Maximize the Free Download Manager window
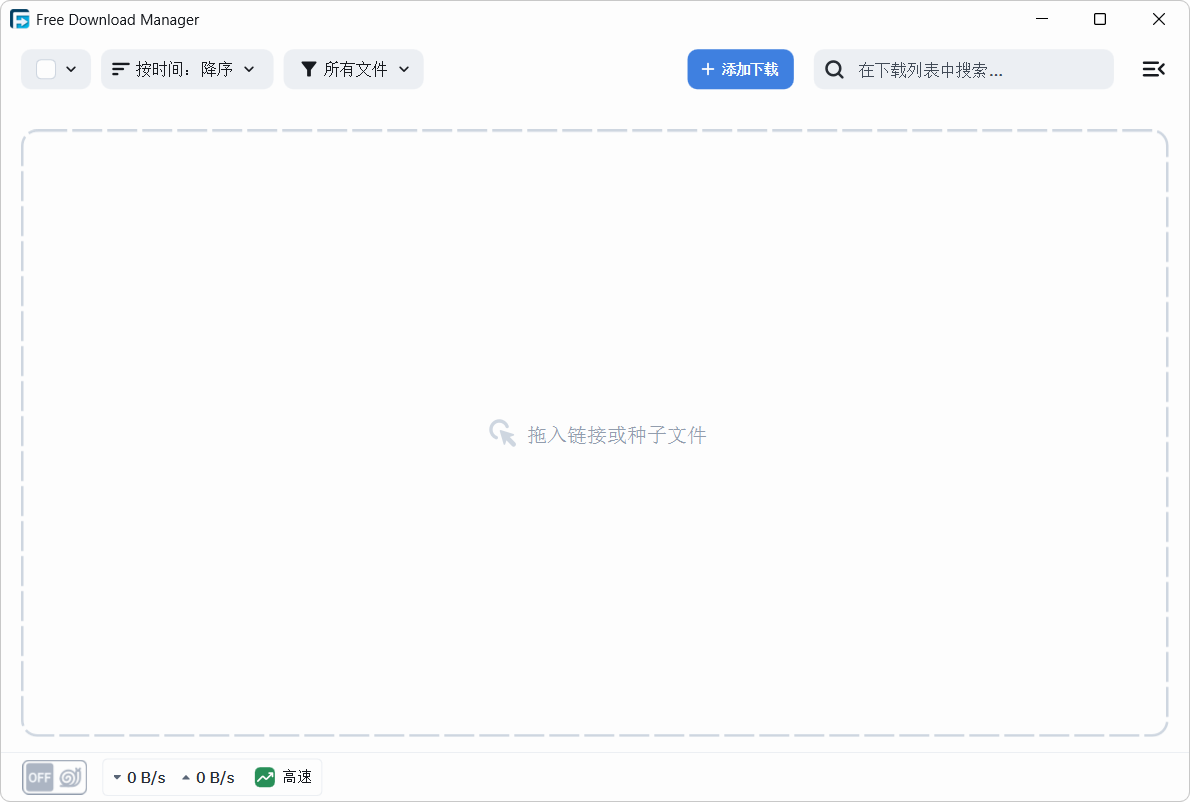 1100,19
